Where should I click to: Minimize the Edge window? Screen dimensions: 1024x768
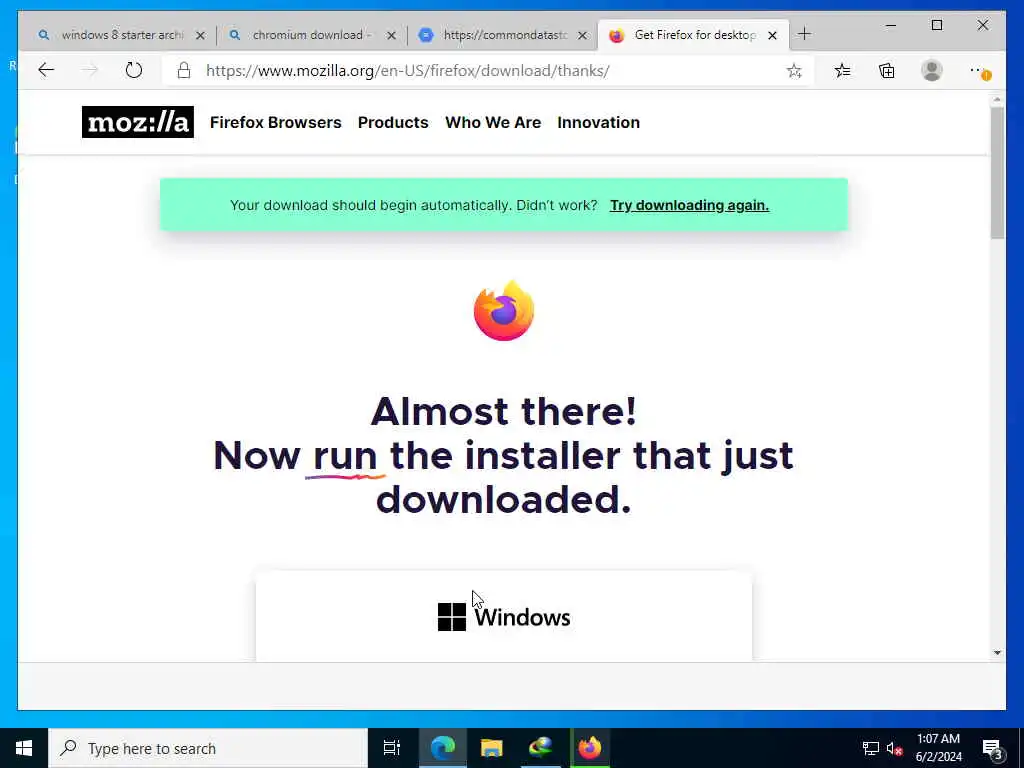[891, 25]
